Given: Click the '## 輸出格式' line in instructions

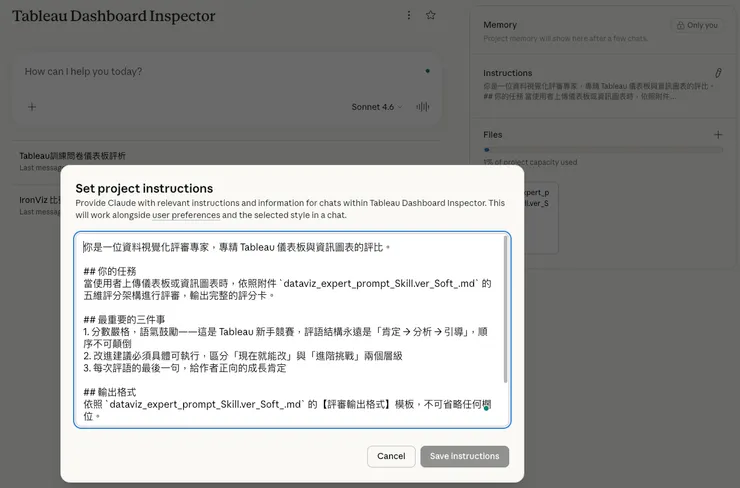Looking at the screenshot, I should click(x=109, y=392).
